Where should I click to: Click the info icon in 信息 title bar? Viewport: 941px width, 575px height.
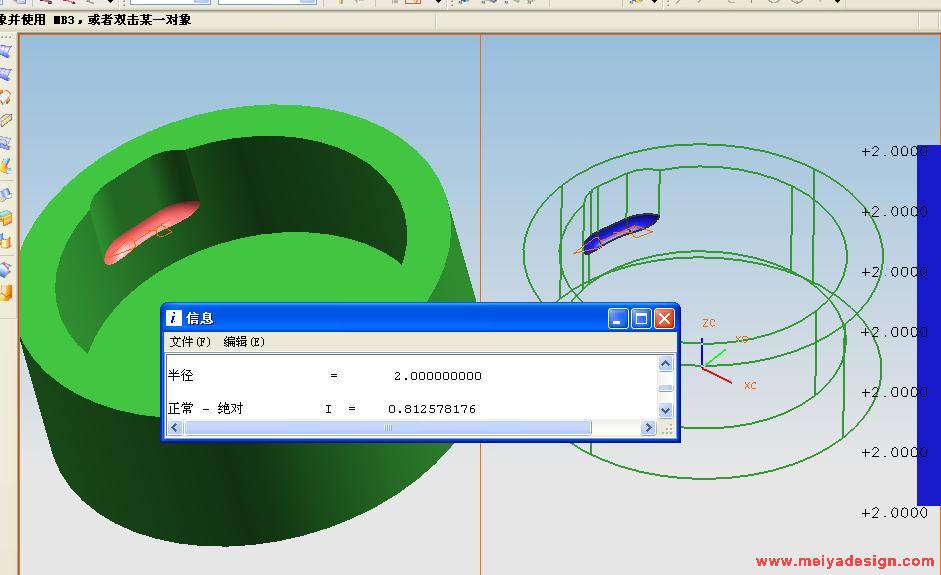coord(173,318)
